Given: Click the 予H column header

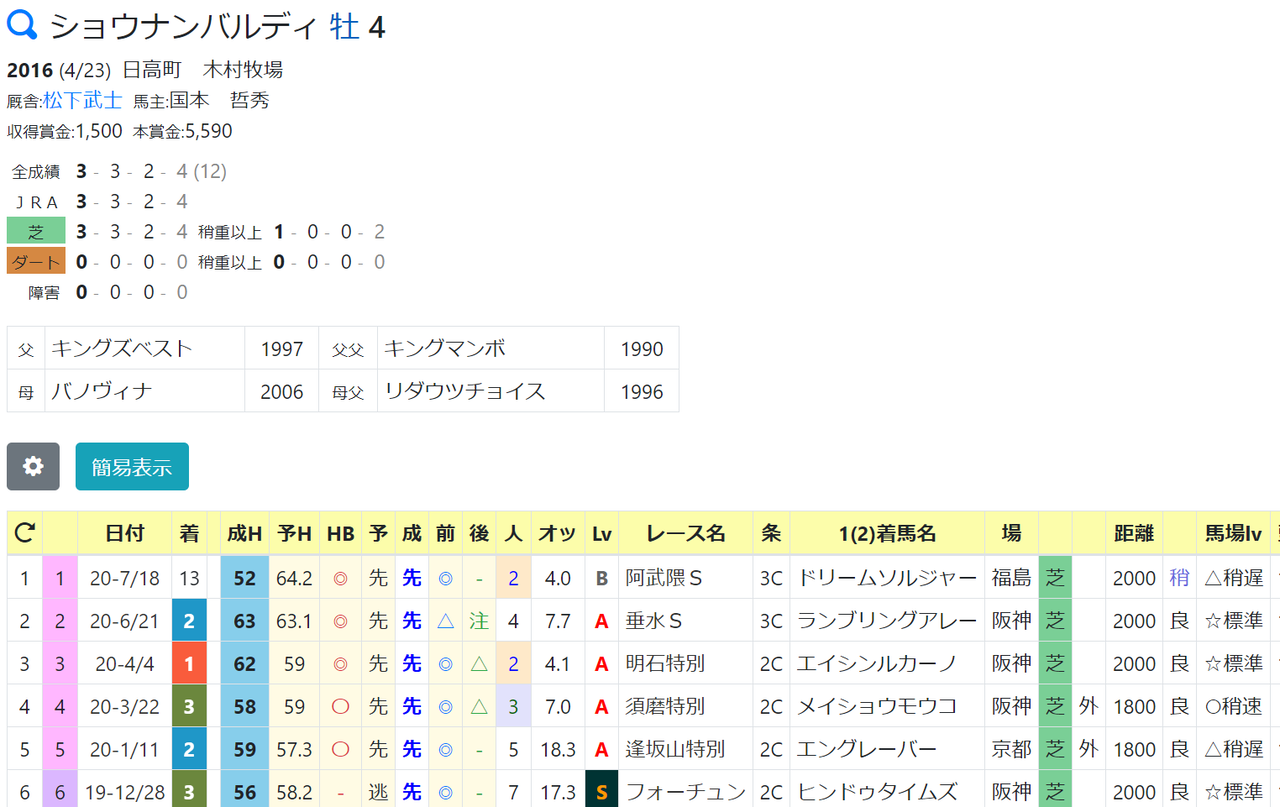Looking at the screenshot, I should 295,534.
